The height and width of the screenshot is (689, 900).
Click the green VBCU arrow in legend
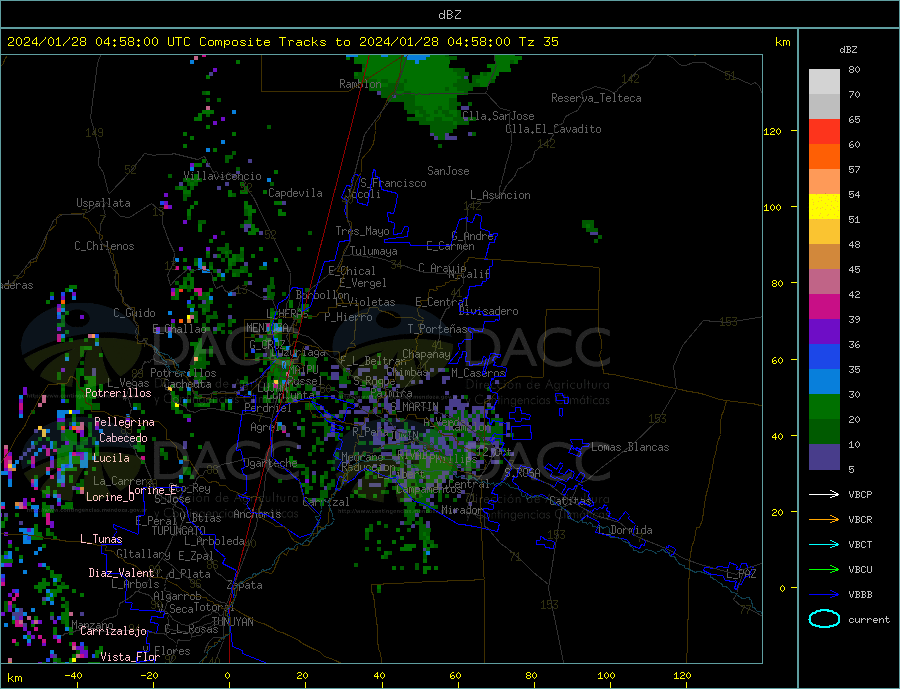824,570
